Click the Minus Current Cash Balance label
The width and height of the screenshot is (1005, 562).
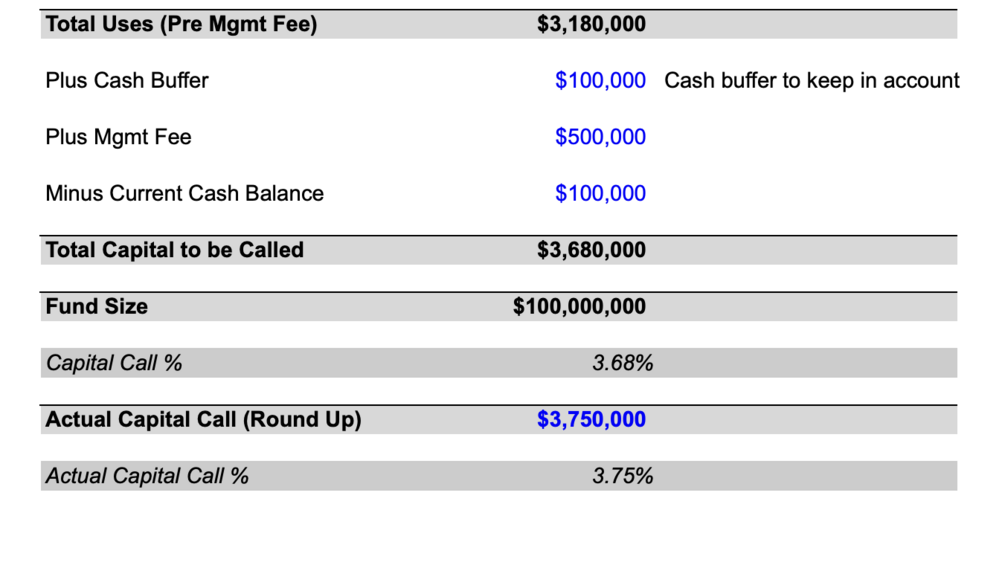pos(184,193)
